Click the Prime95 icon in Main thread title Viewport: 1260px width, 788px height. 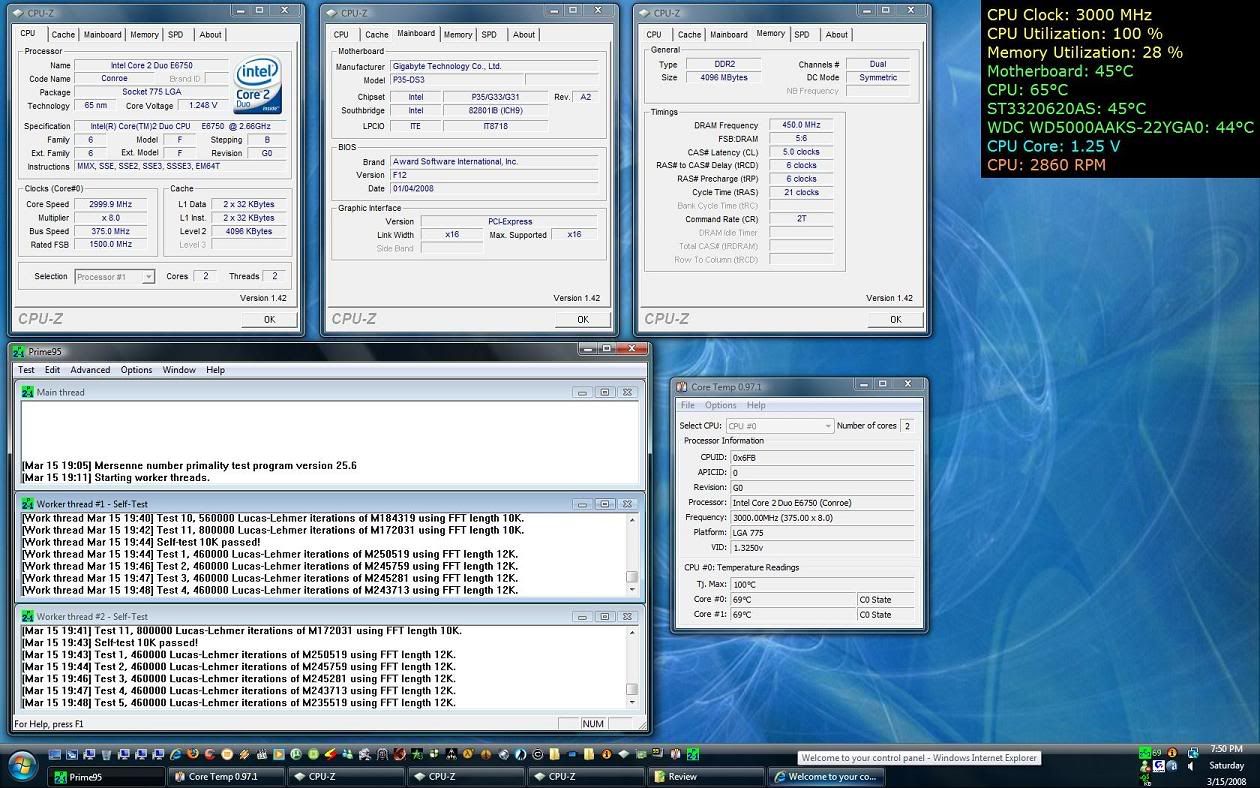[x=28, y=392]
